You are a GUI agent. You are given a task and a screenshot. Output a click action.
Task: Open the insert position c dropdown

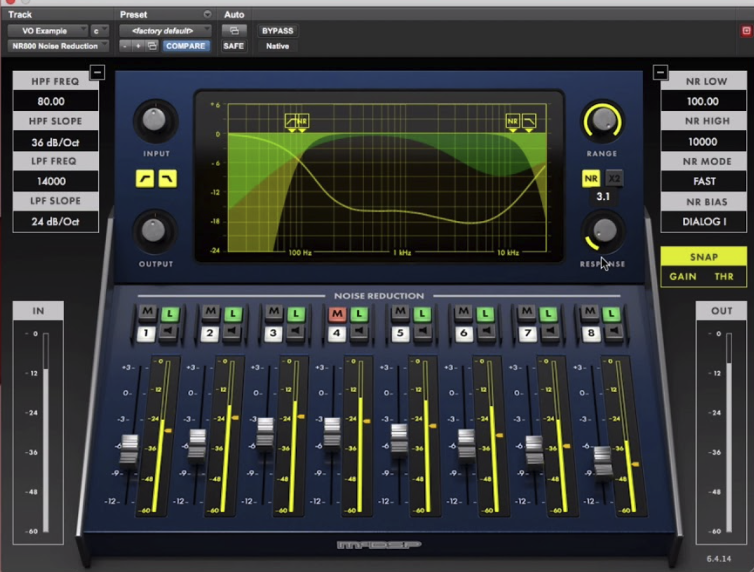(x=100, y=31)
